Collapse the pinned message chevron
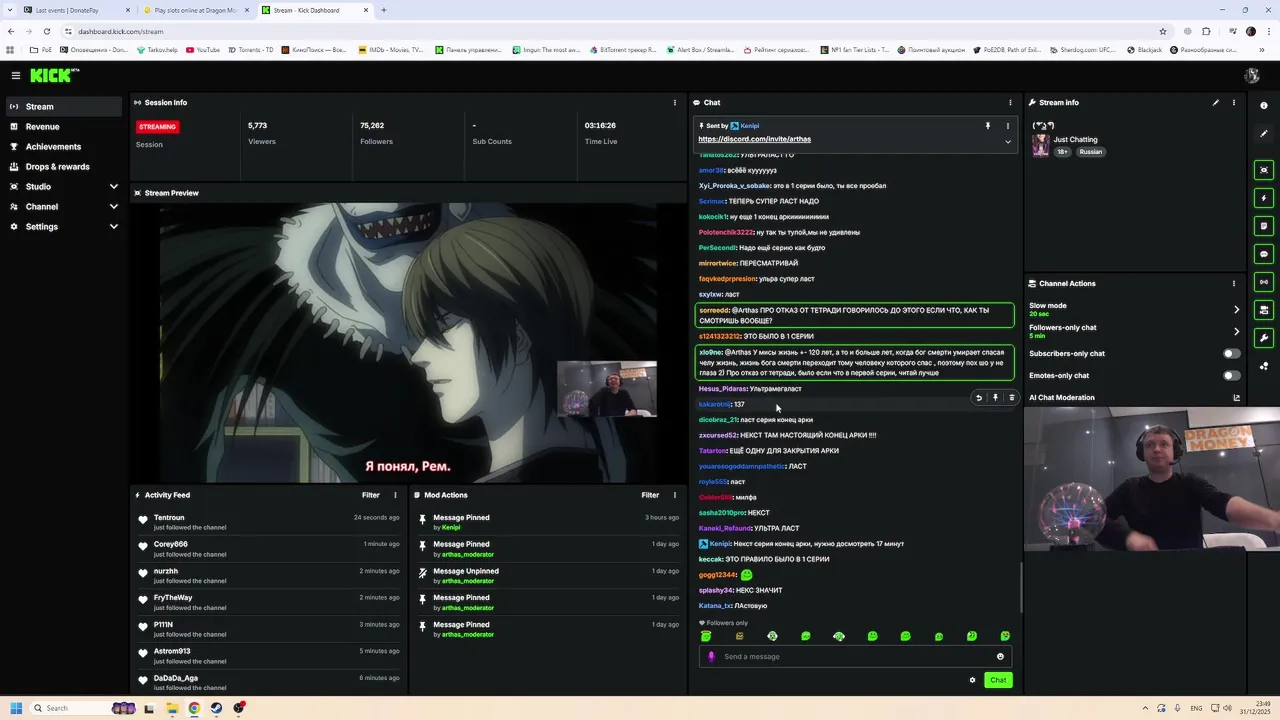The height and width of the screenshot is (720, 1280). 1007,142
